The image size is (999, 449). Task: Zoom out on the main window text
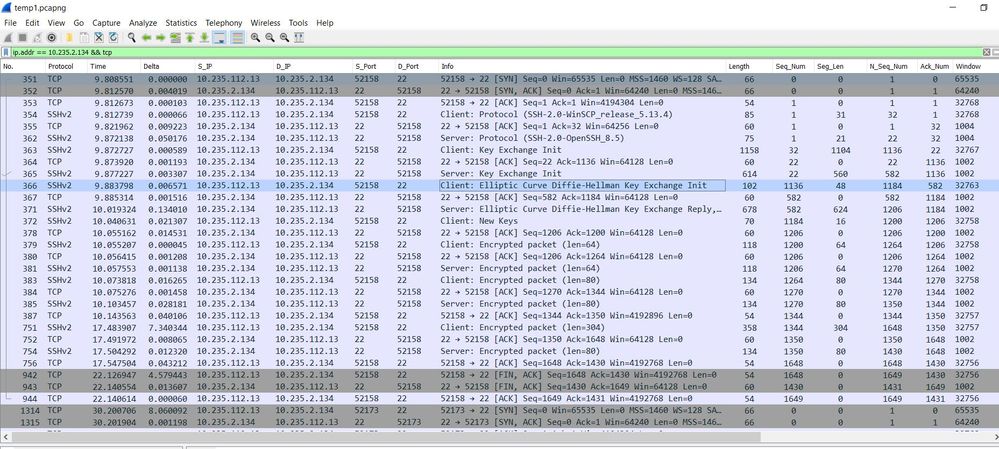click(x=270, y=38)
